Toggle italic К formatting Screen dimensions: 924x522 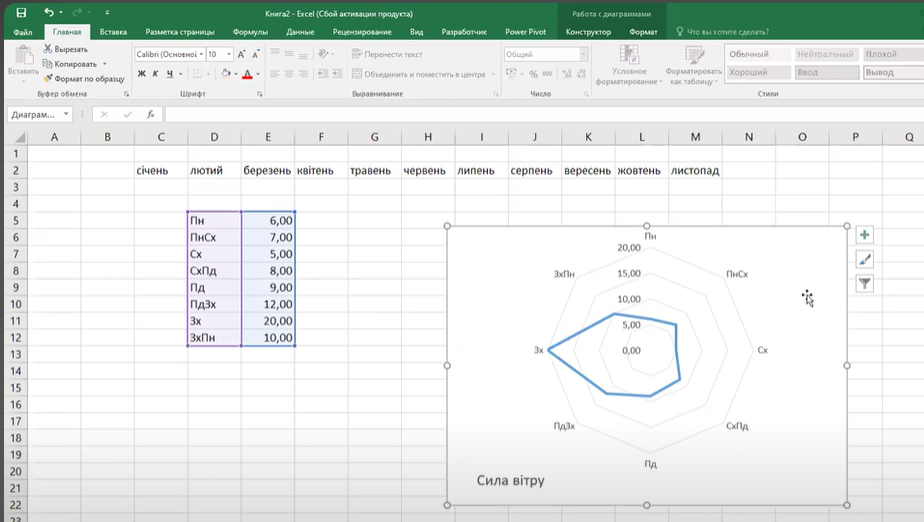(x=156, y=74)
